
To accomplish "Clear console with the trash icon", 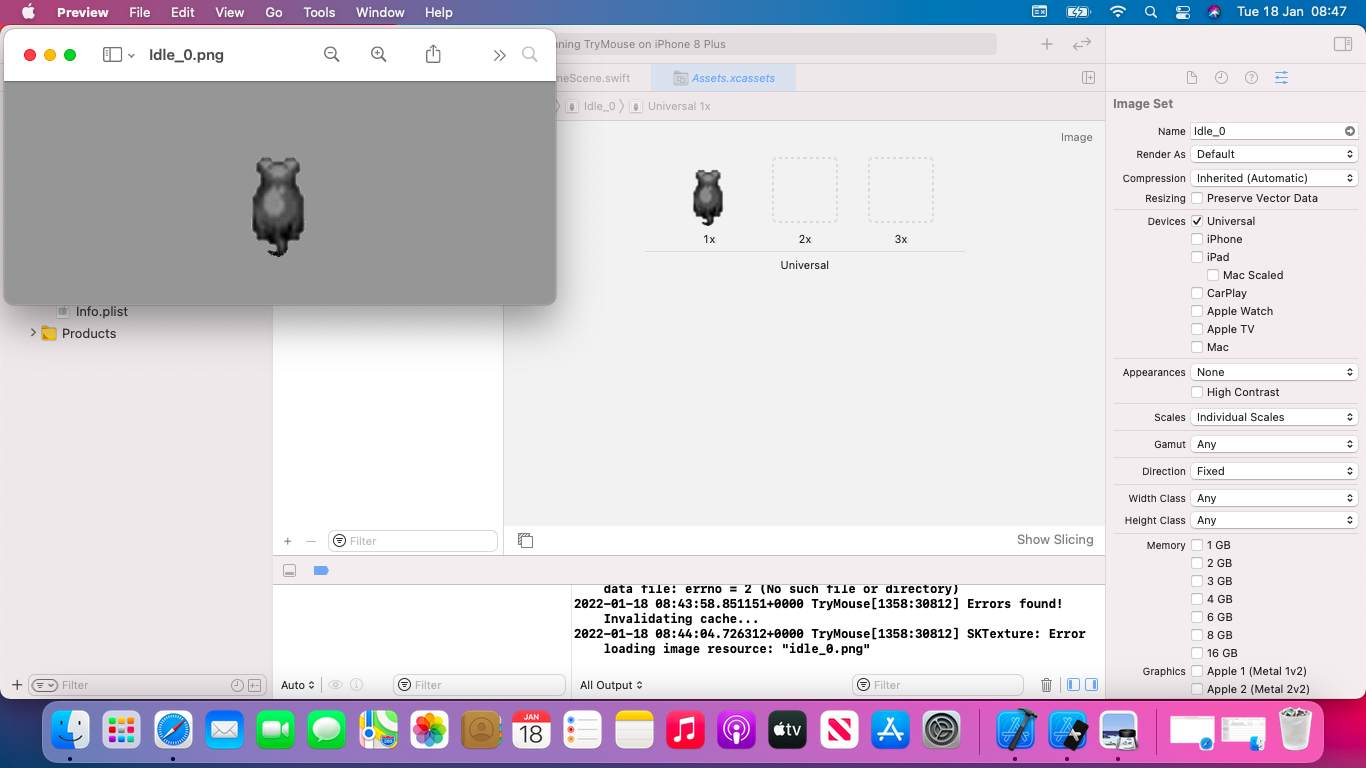I will coord(1047,685).
